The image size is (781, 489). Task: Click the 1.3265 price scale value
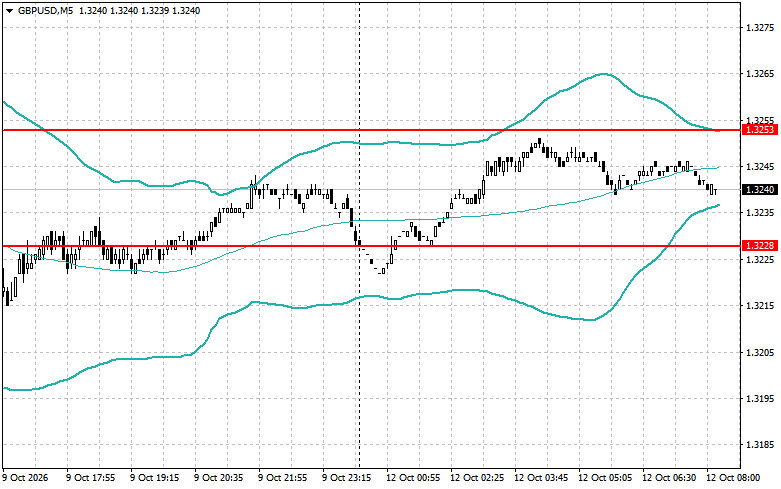(x=761, y=74)
